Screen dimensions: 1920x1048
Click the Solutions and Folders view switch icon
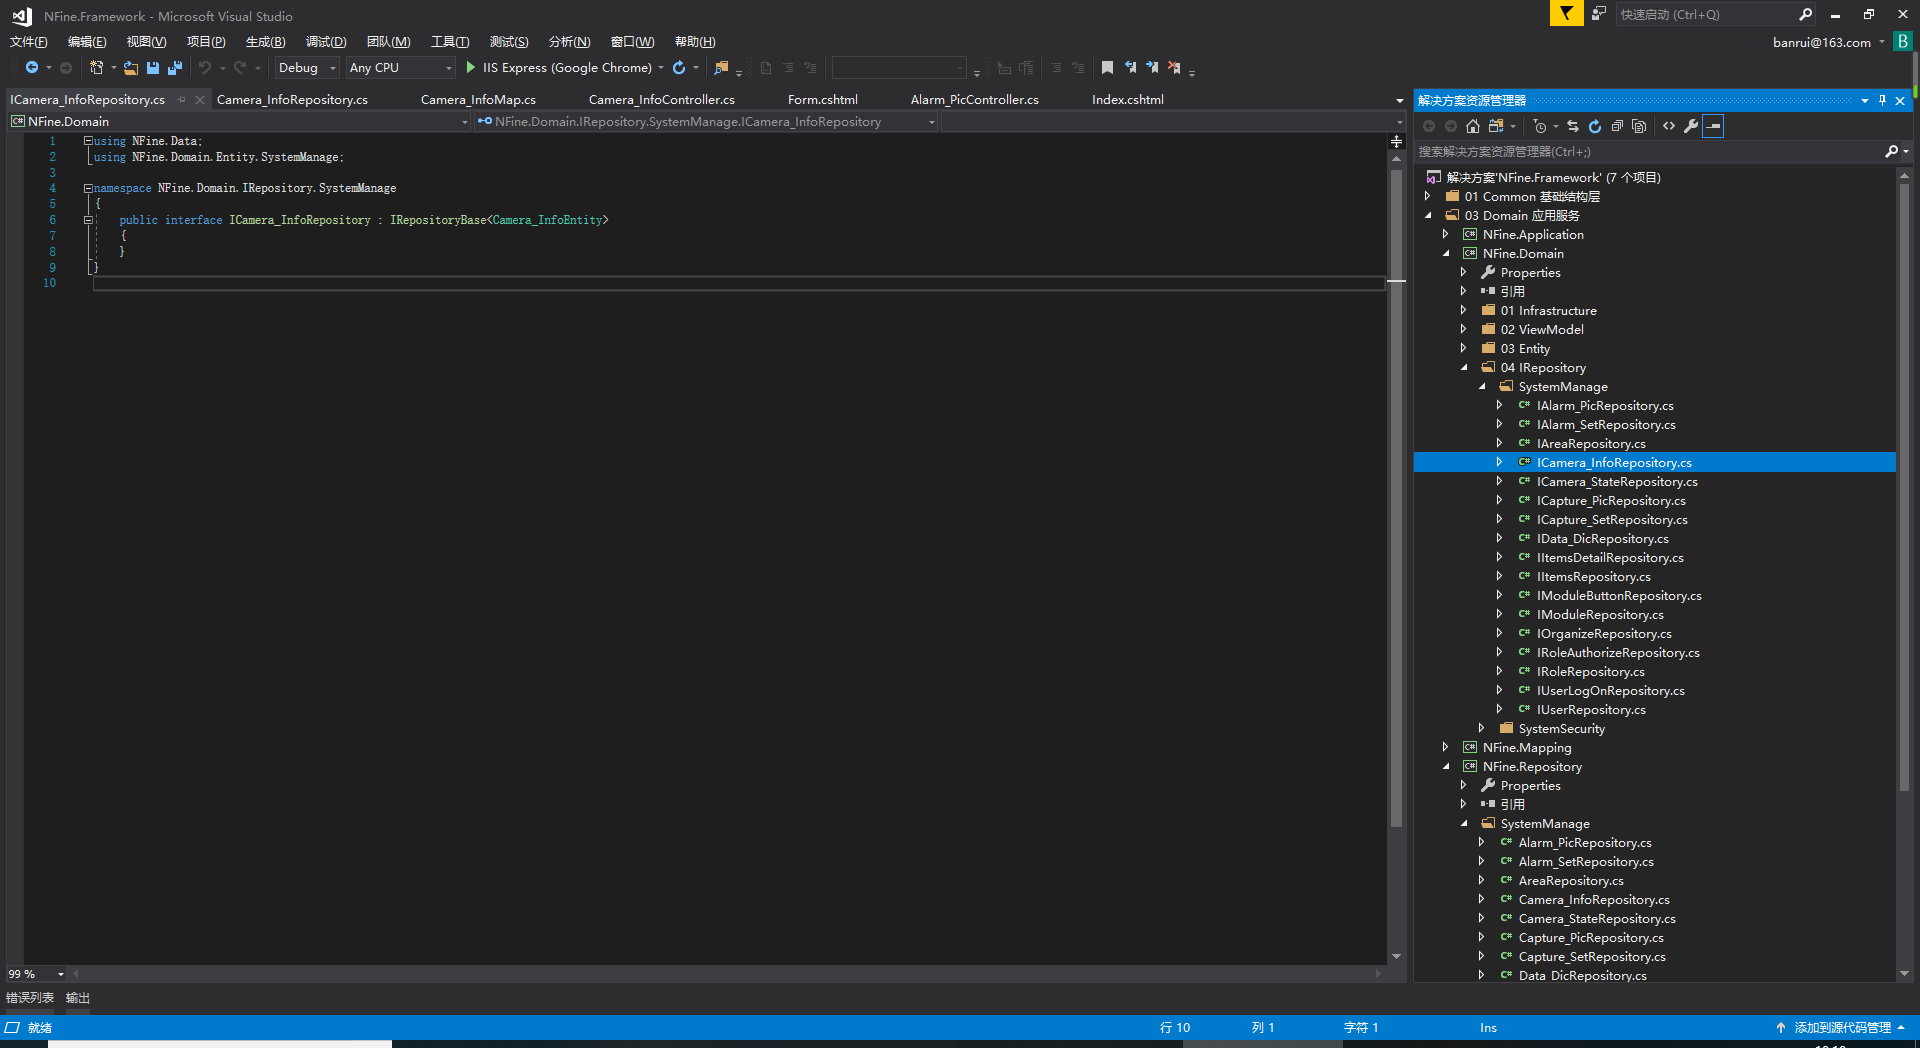1496,126
